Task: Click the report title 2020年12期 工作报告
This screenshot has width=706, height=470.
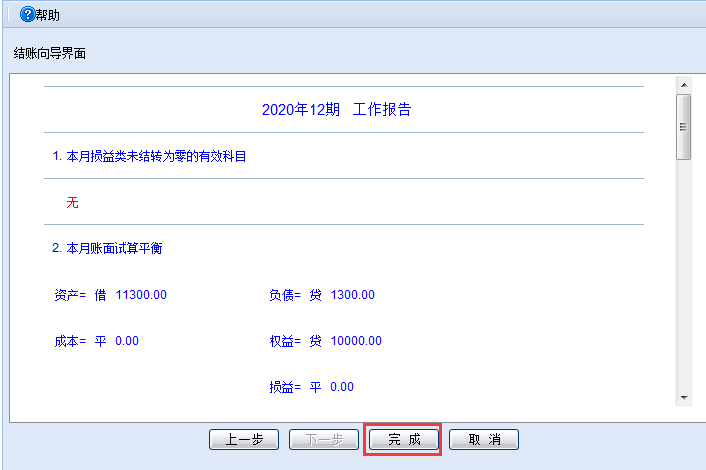Action: click(336, 109)
